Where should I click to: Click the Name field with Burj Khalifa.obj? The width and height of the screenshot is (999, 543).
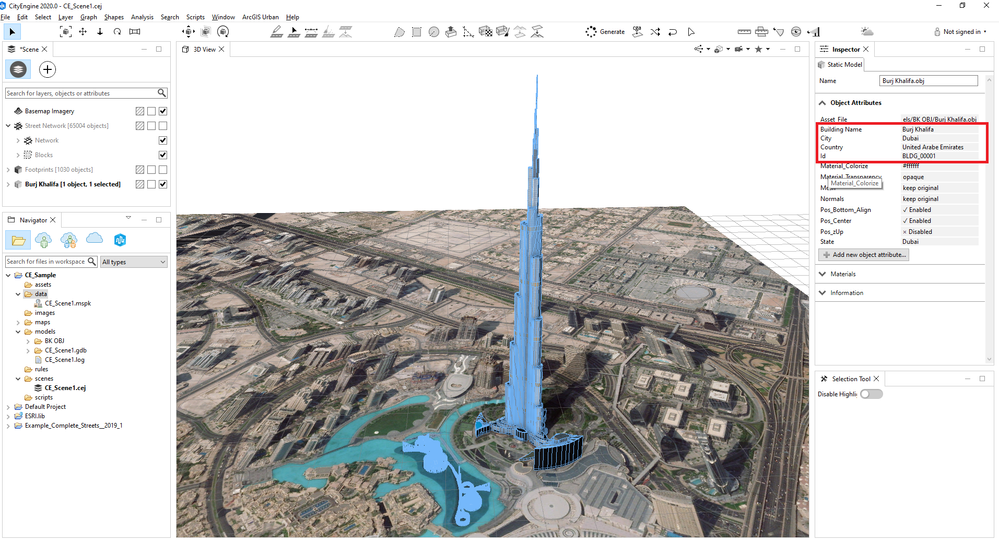tap(928, 81)
